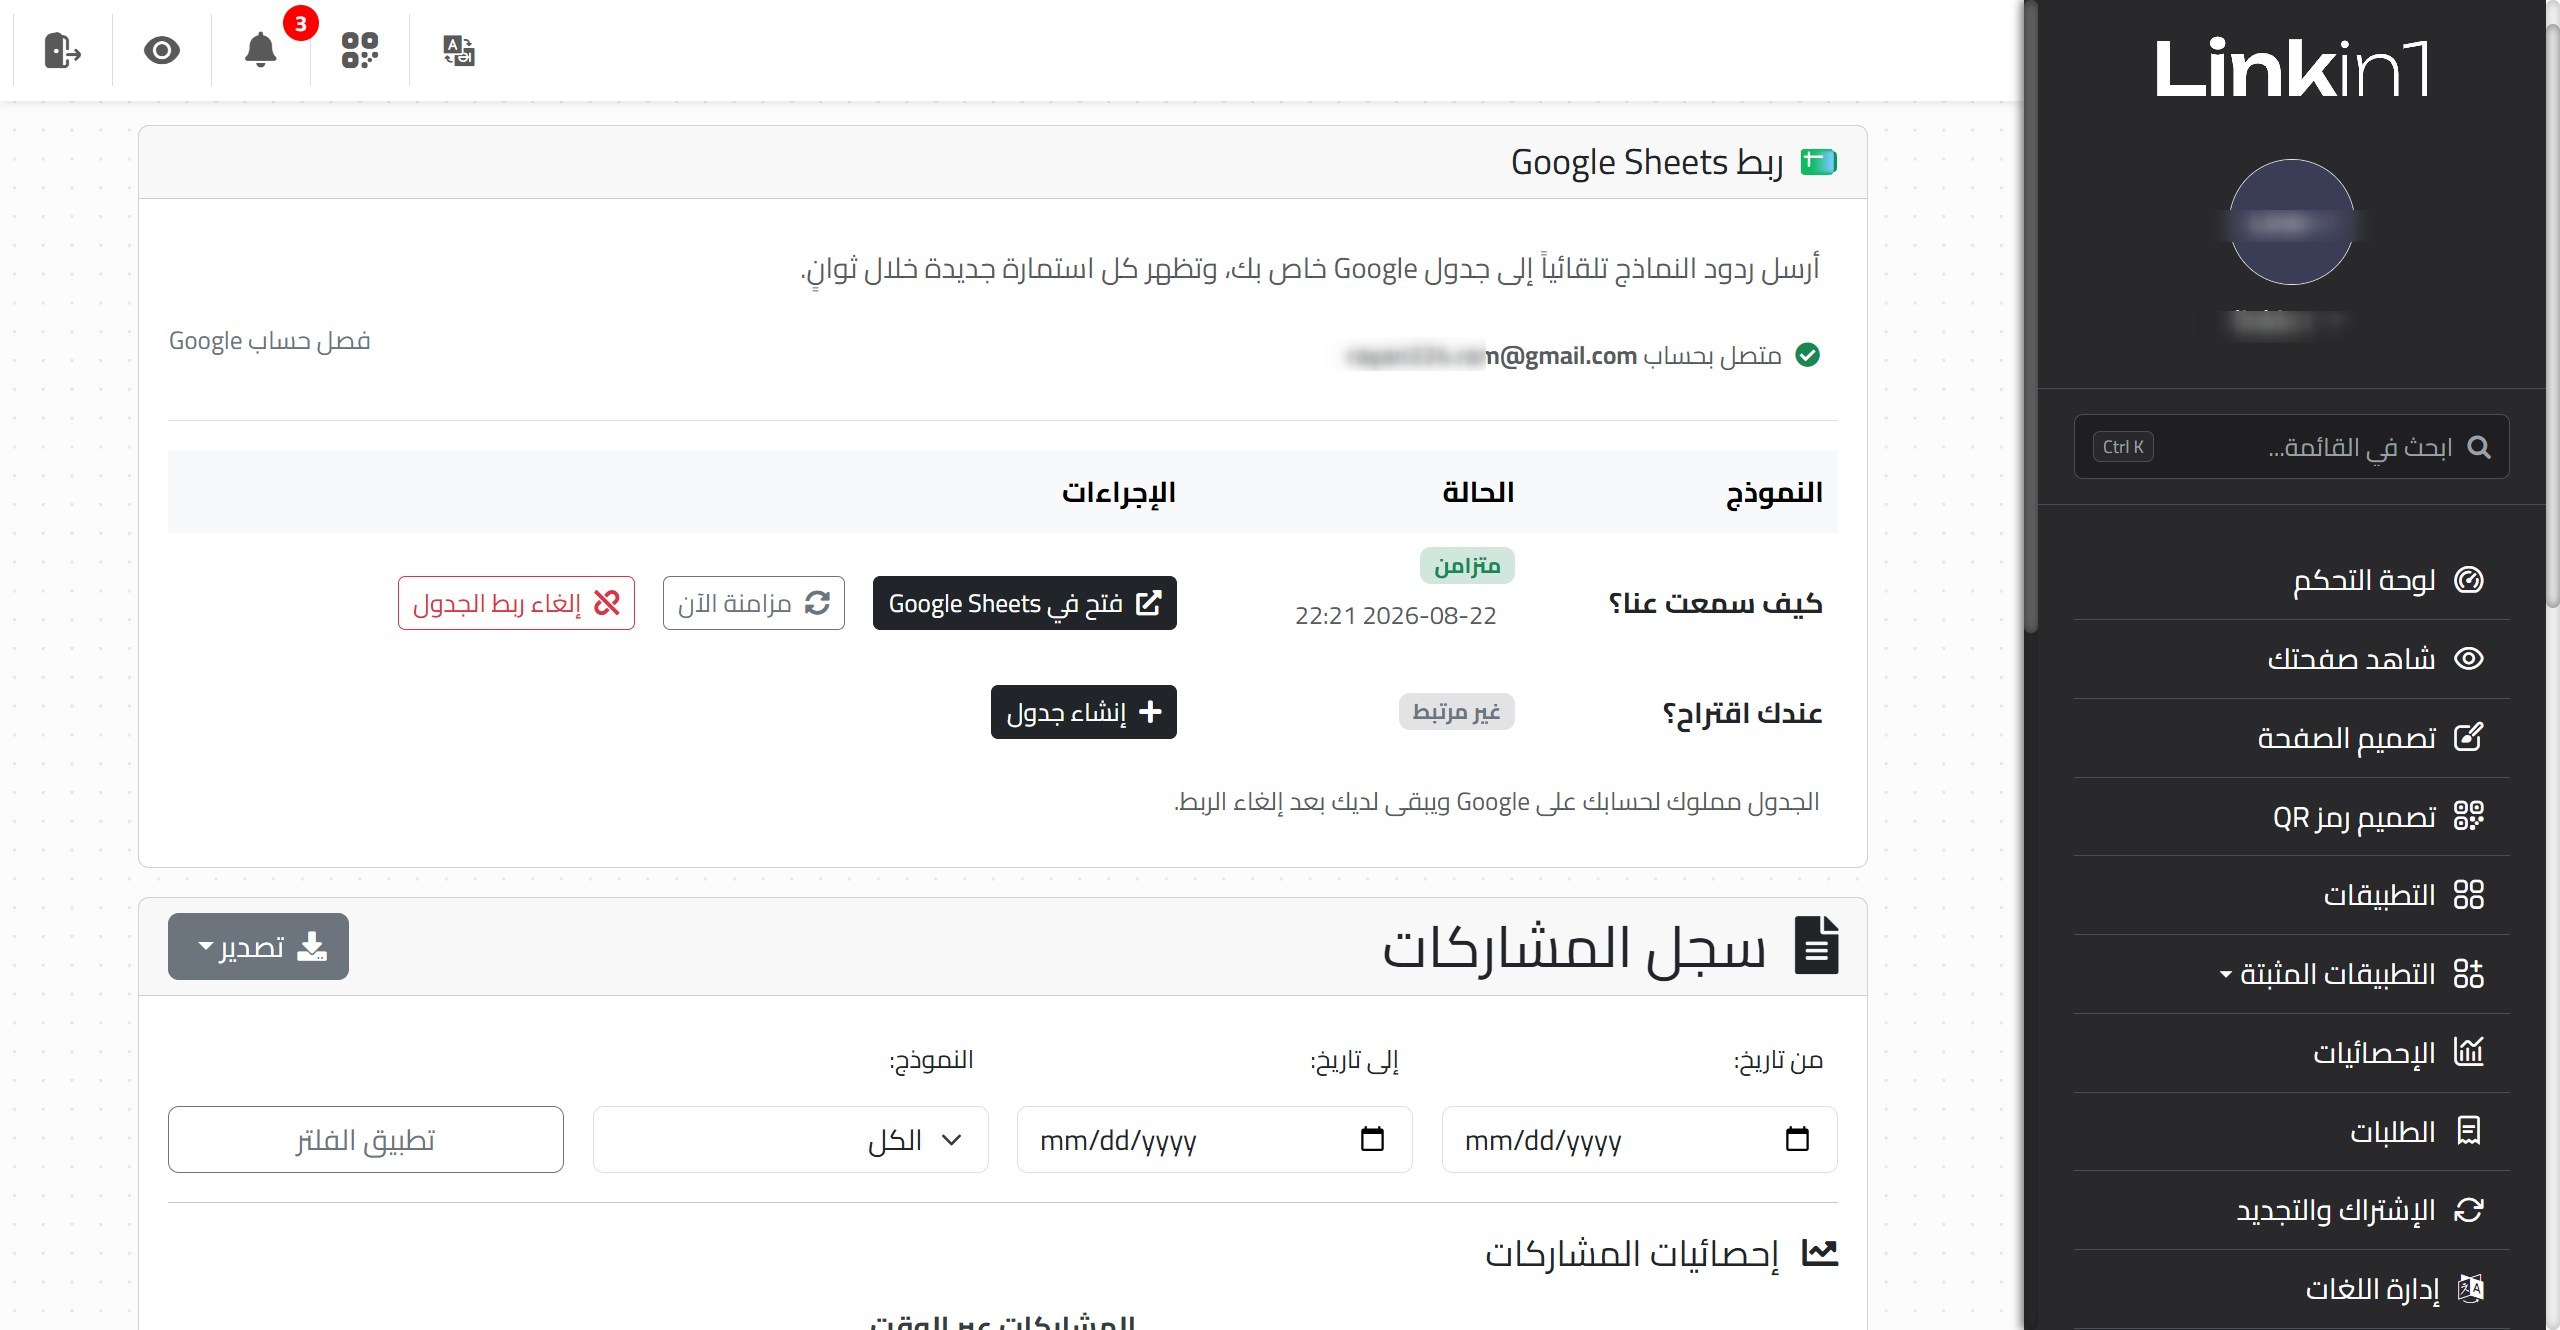Click the الإجراءات column header
Viewport: 2560px width, 1330px height.
pyautogui.click(x=1119, y=492)
